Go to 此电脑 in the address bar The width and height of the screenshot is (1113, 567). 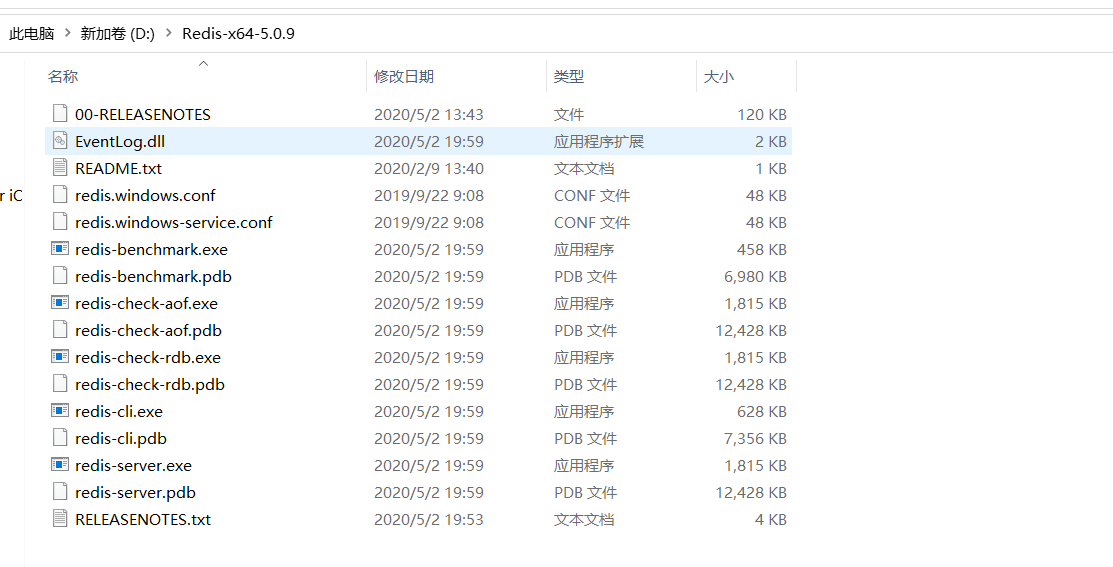point(31,33)
